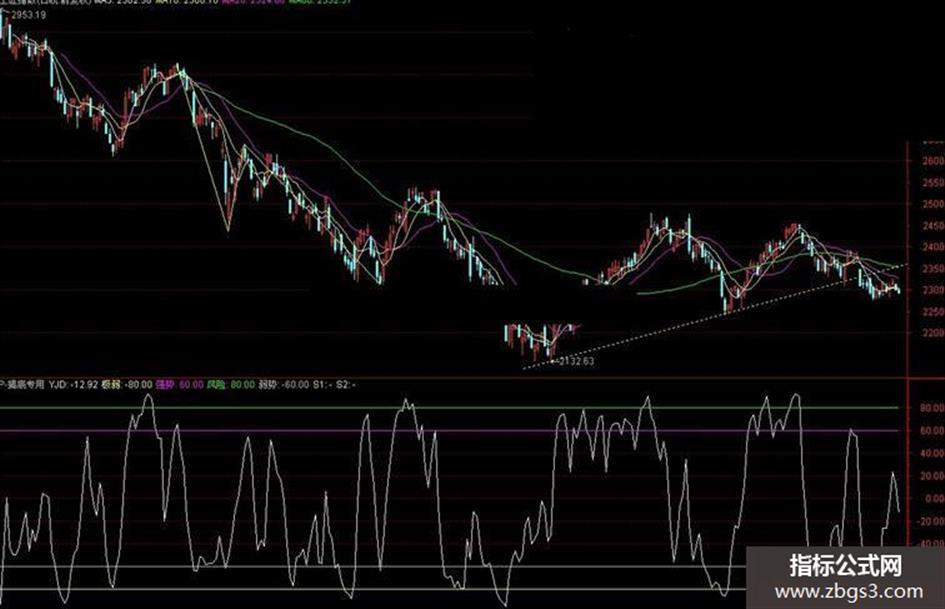Viewport: 945px width, 609px height.
Task: Select the purple 60.00 horizontal threshold line
Action: click(449, 431)
